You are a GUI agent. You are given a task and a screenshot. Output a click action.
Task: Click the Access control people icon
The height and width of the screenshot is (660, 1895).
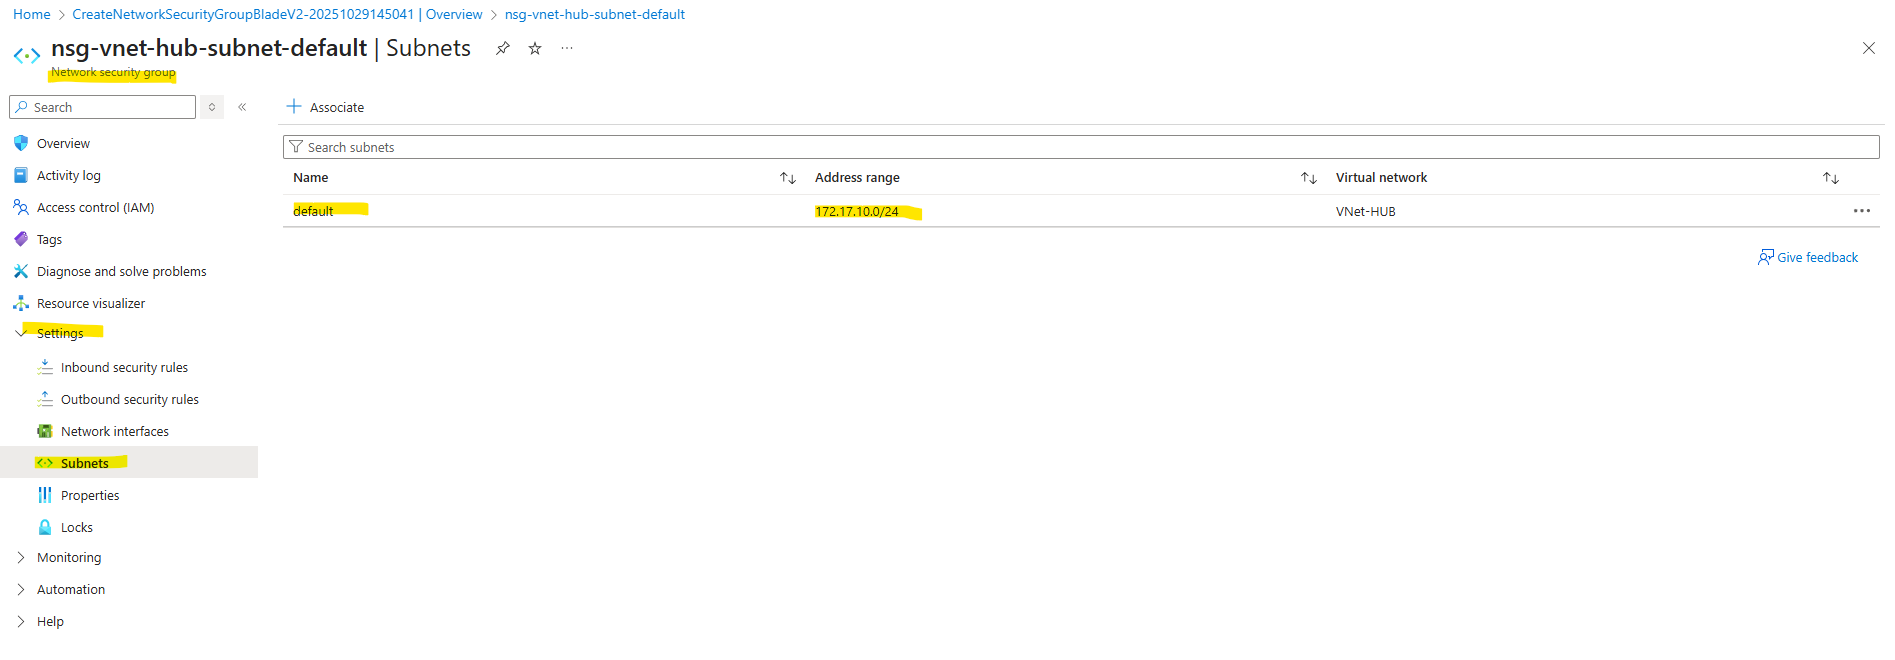(x=21, y=208)
